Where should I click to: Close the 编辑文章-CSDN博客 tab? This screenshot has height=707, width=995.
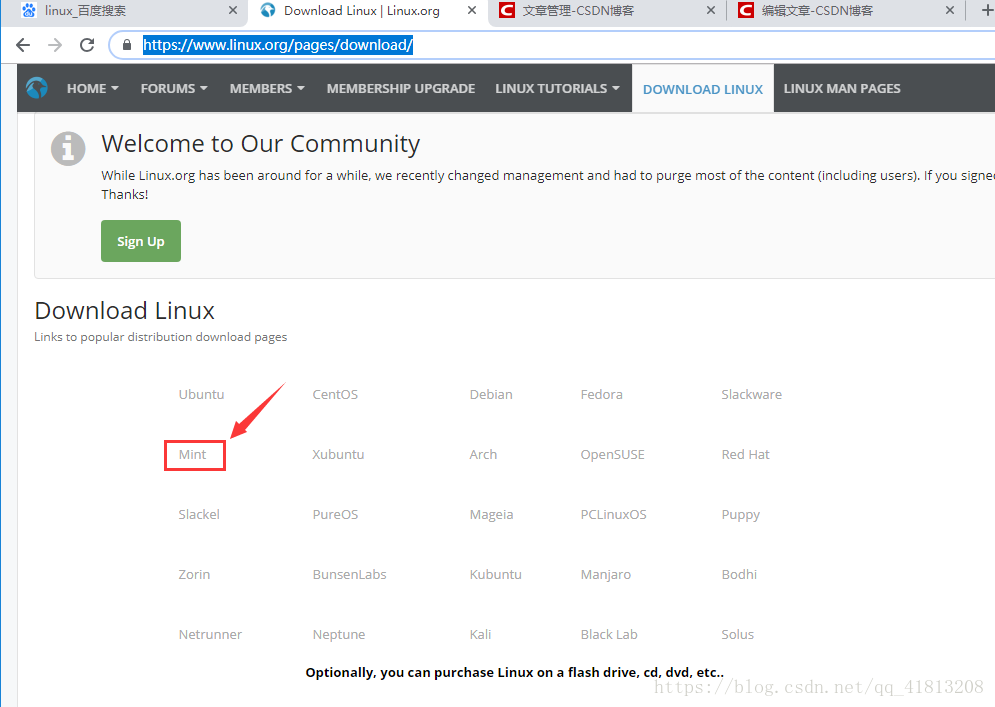[x=949, y=10]
